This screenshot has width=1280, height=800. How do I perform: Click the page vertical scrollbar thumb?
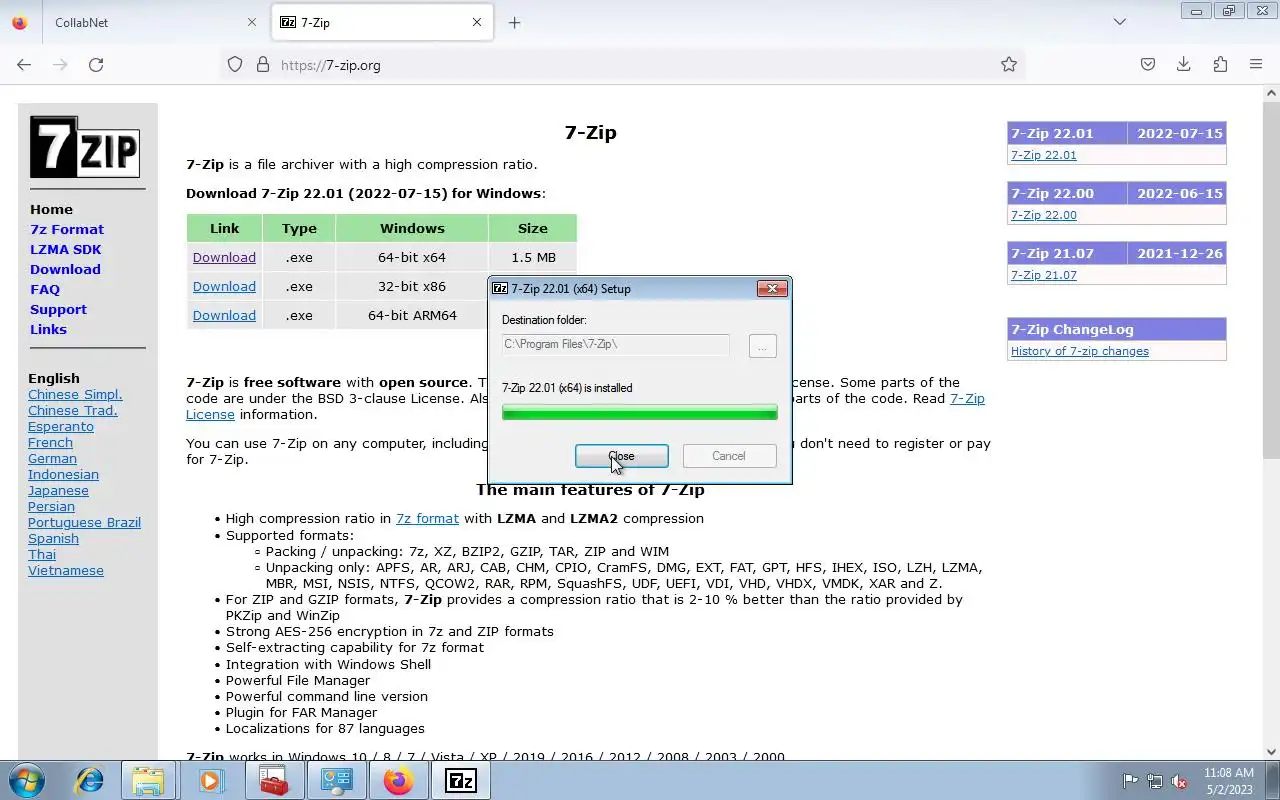coord(1272,280)
